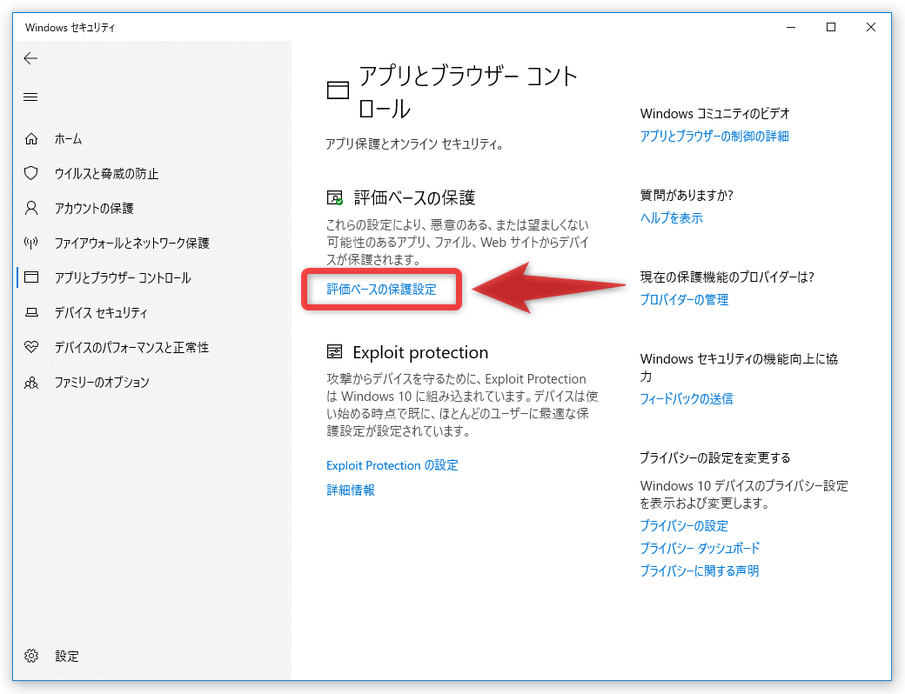Click the settings gear icon
Image resolution: width=905 pixels, height=694 pixels.
31,656
